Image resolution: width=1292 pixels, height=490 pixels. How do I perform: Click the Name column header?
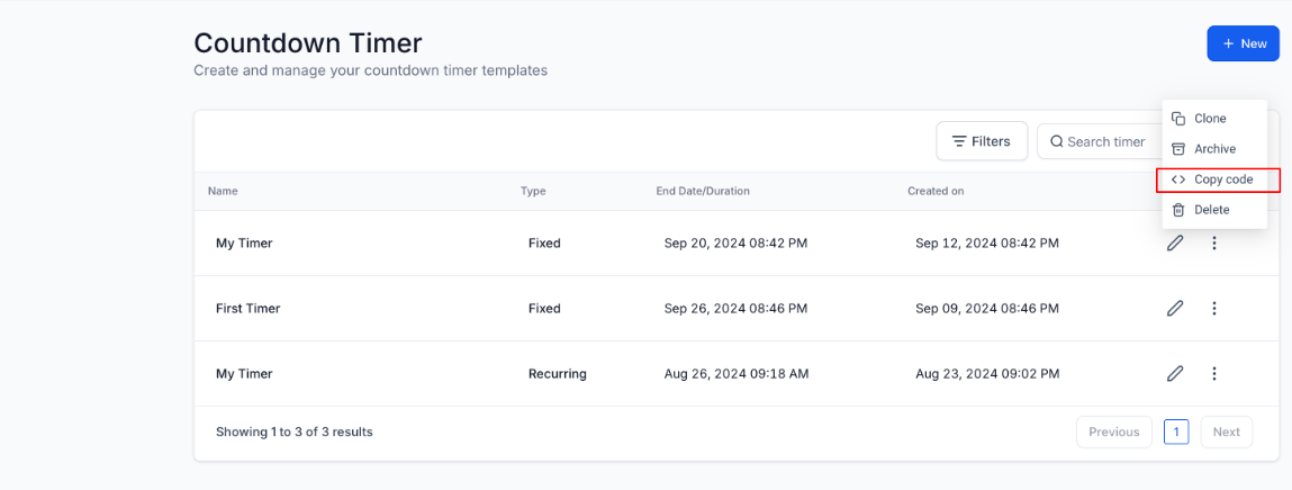coord(223,191)
